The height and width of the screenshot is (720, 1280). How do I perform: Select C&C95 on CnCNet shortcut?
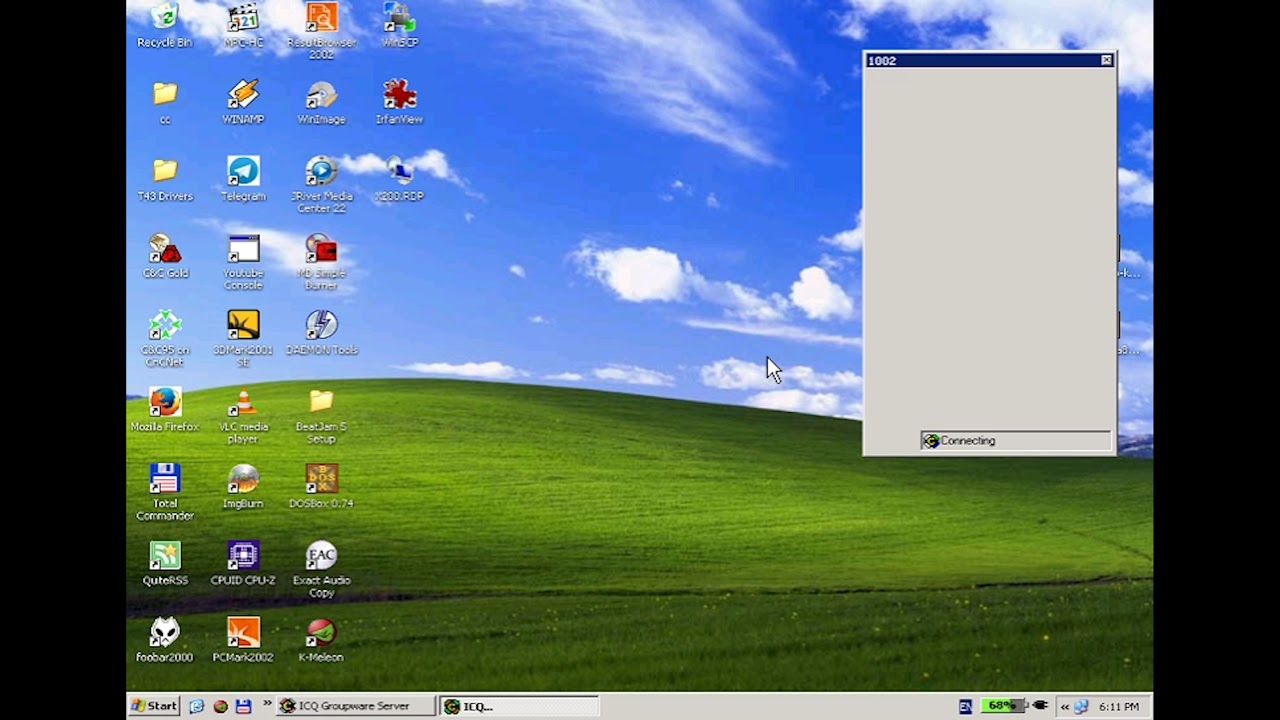[165, 339]
